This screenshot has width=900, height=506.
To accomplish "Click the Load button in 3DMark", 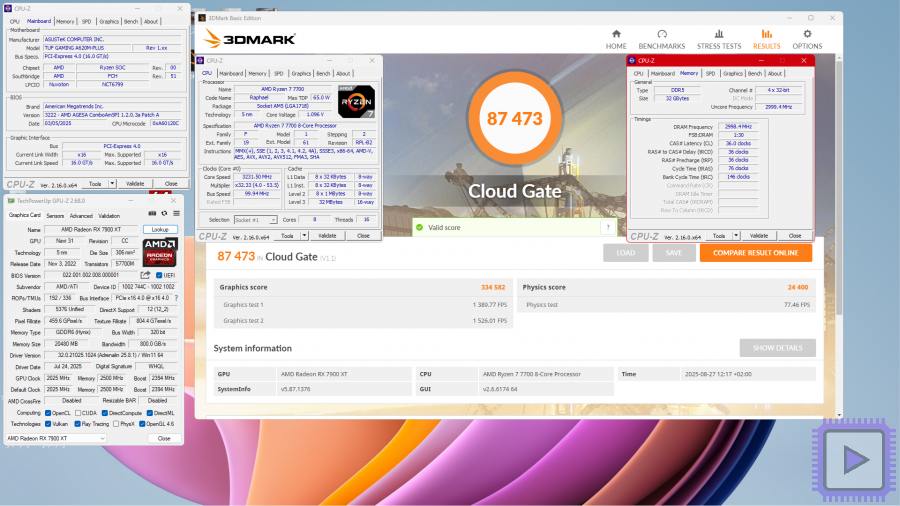I will [x=626, y=253].
